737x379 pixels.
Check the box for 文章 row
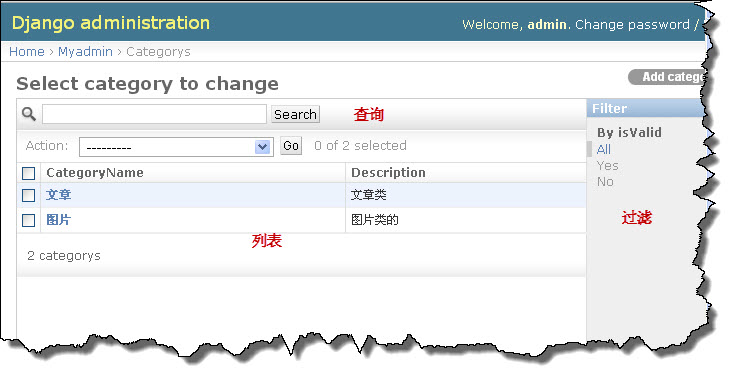29,195
